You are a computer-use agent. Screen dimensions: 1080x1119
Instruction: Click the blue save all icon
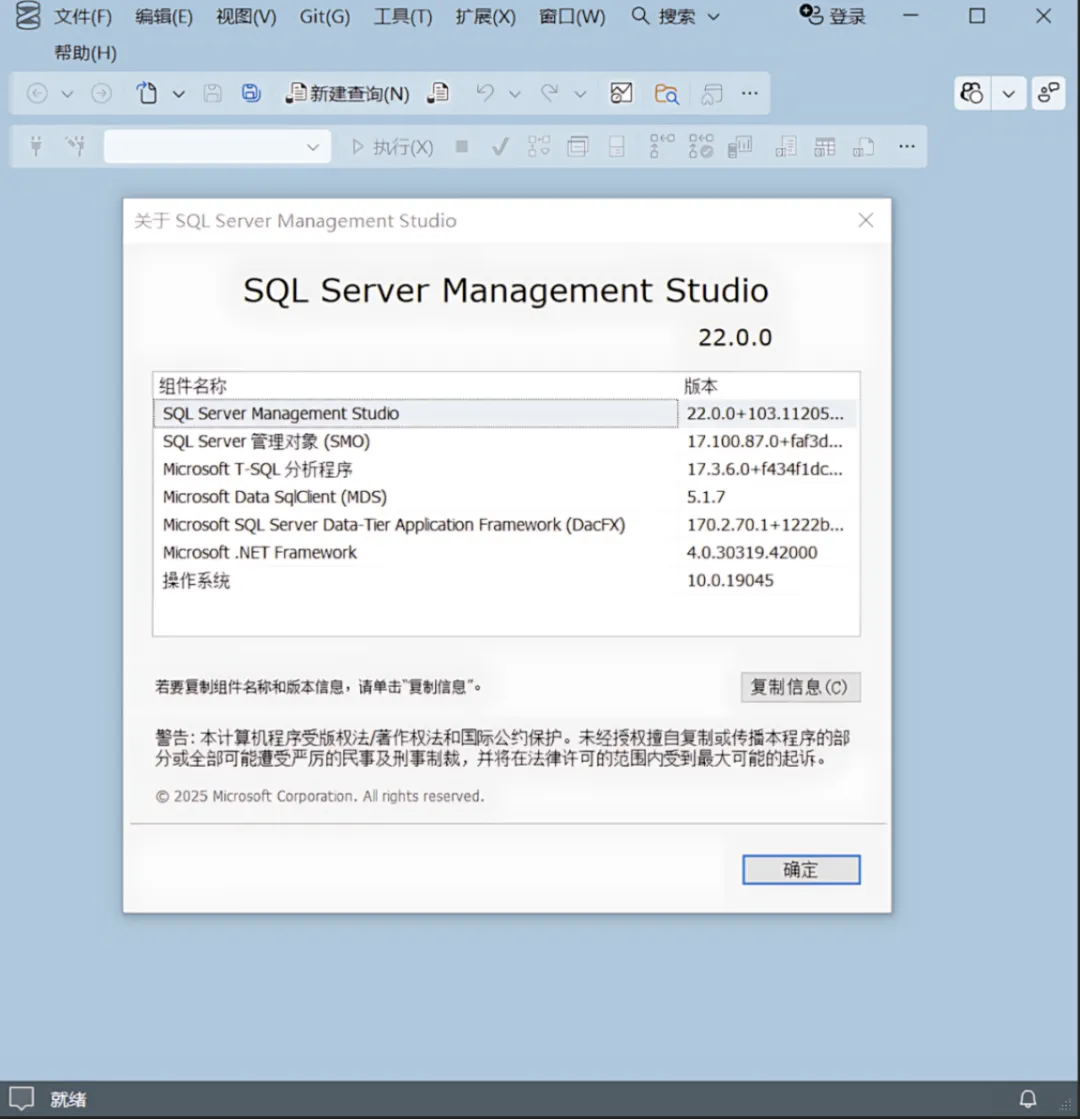tap(251, 93)
